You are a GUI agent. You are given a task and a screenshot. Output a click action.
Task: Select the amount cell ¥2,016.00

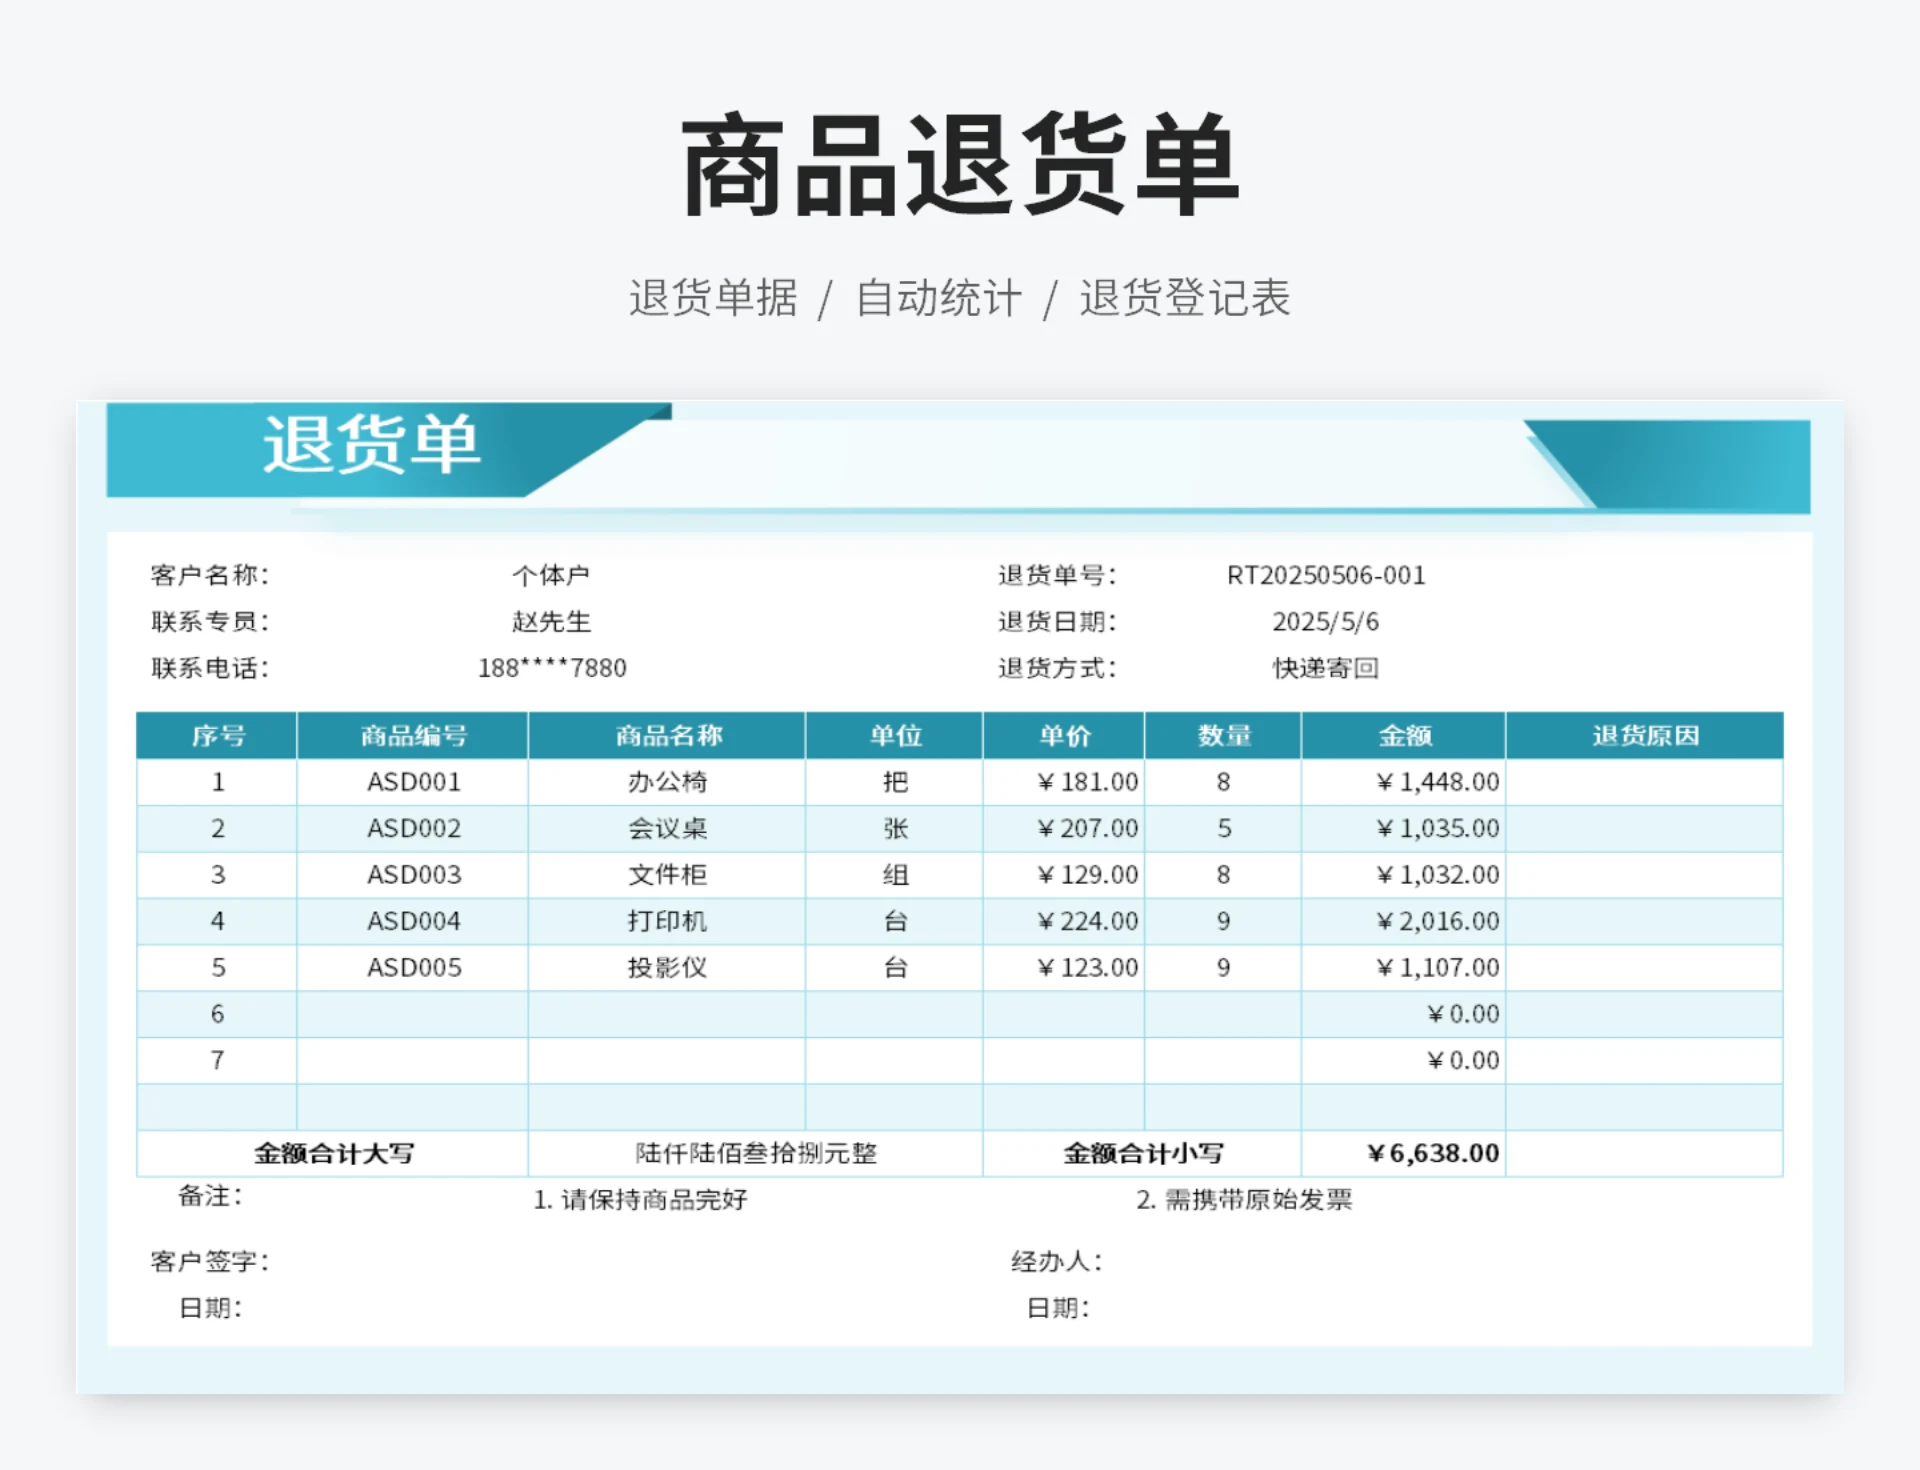1437,921
